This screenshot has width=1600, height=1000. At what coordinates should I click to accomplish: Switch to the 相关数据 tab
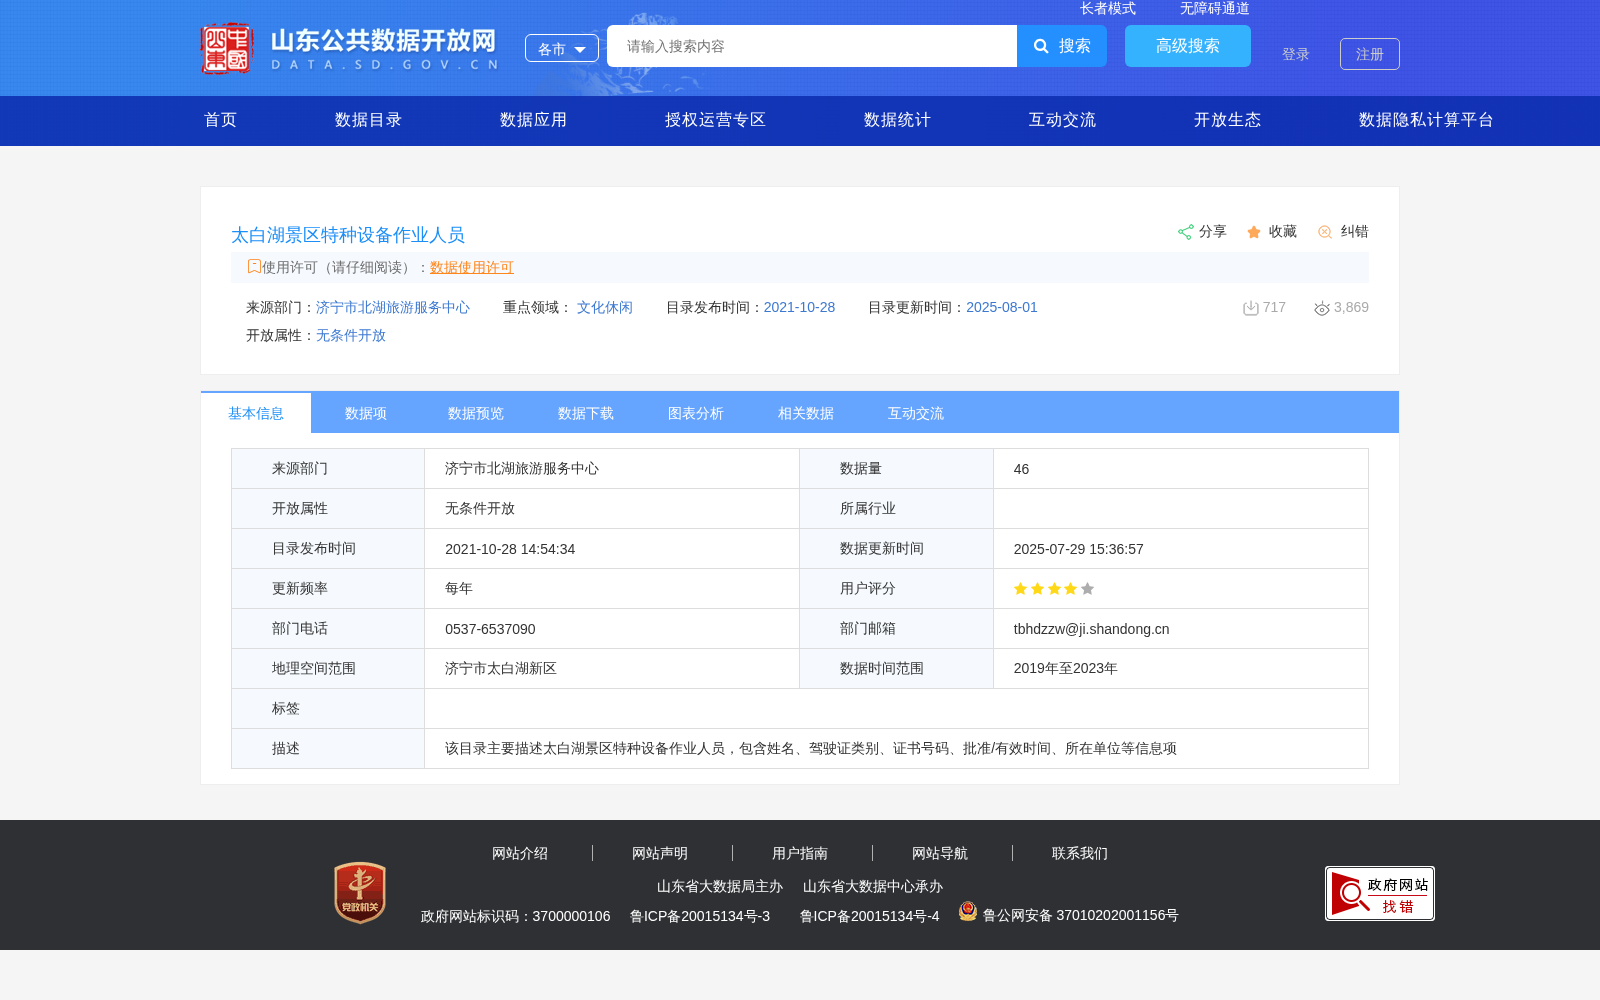coord(806,413)
